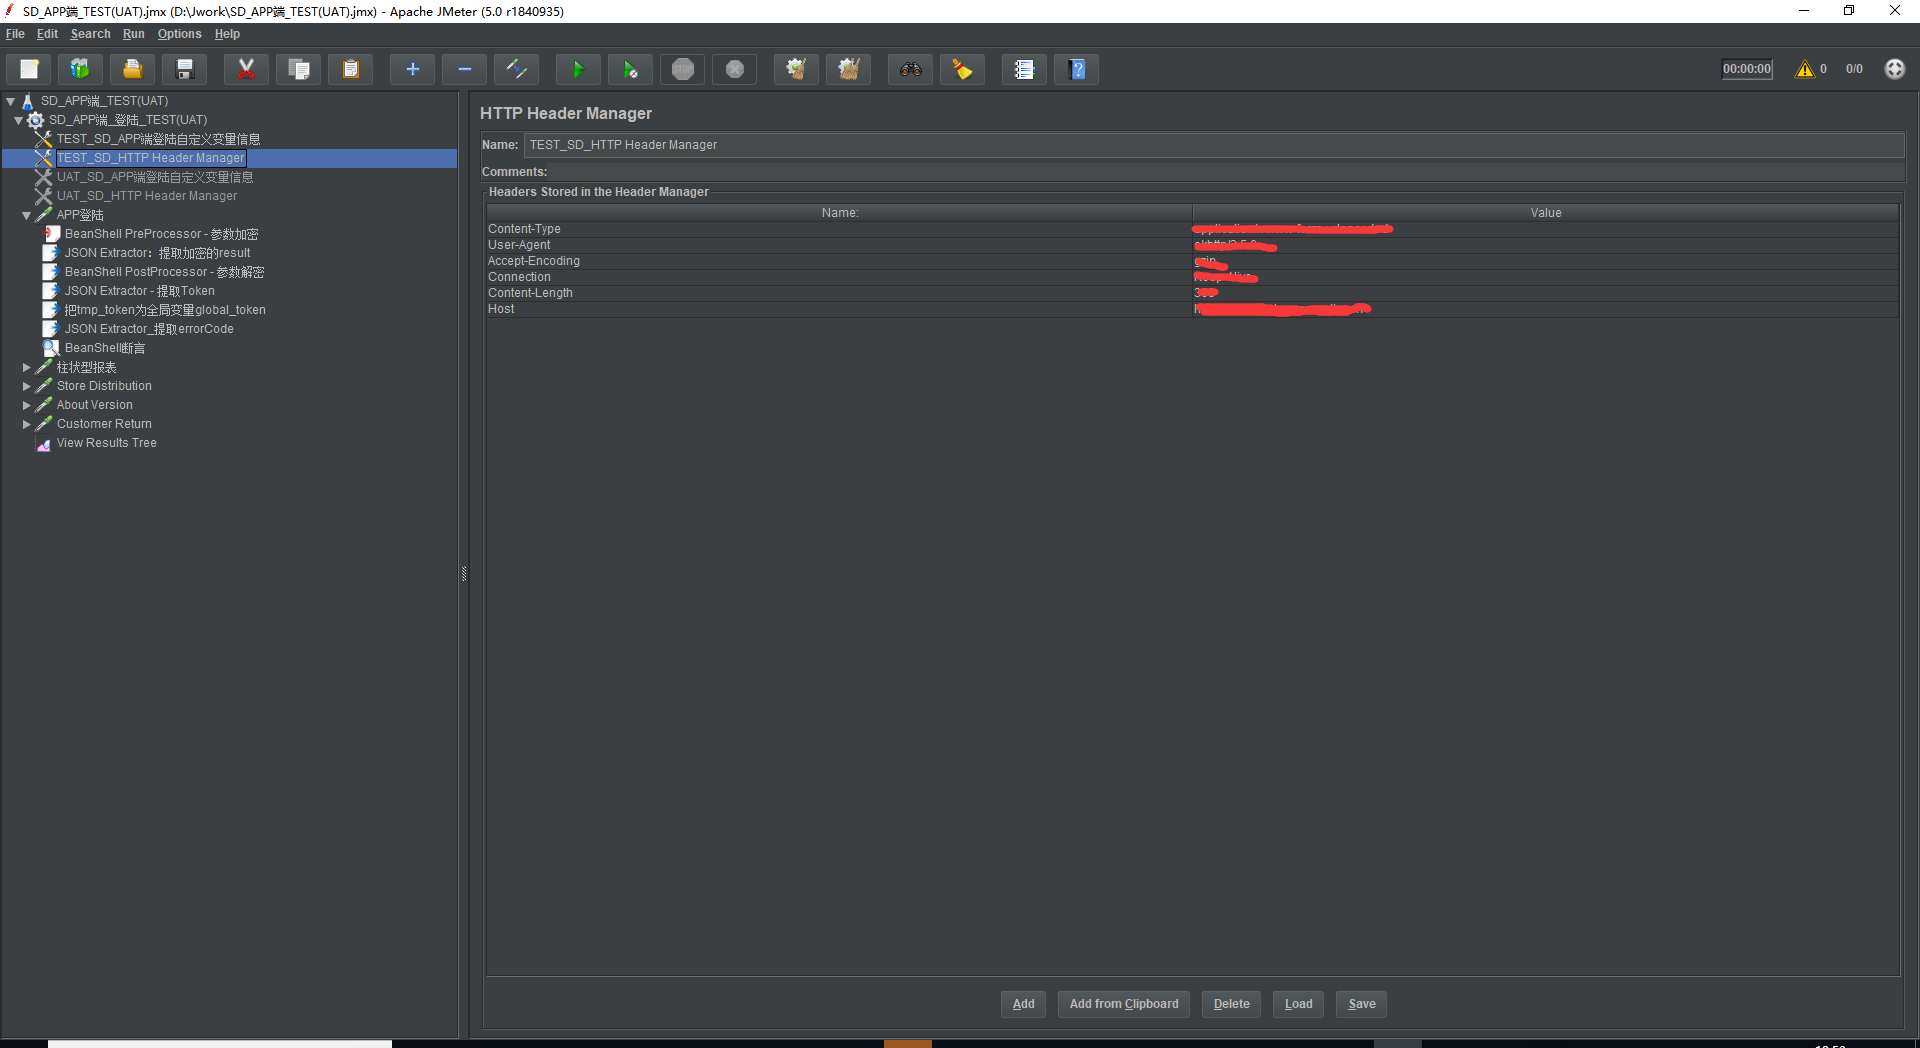Image resolution: width=1920 pixels, height=1048 pixels.
Task: Click the Load headers button
Action: pyautogui.click(x=1299, y=1004)
